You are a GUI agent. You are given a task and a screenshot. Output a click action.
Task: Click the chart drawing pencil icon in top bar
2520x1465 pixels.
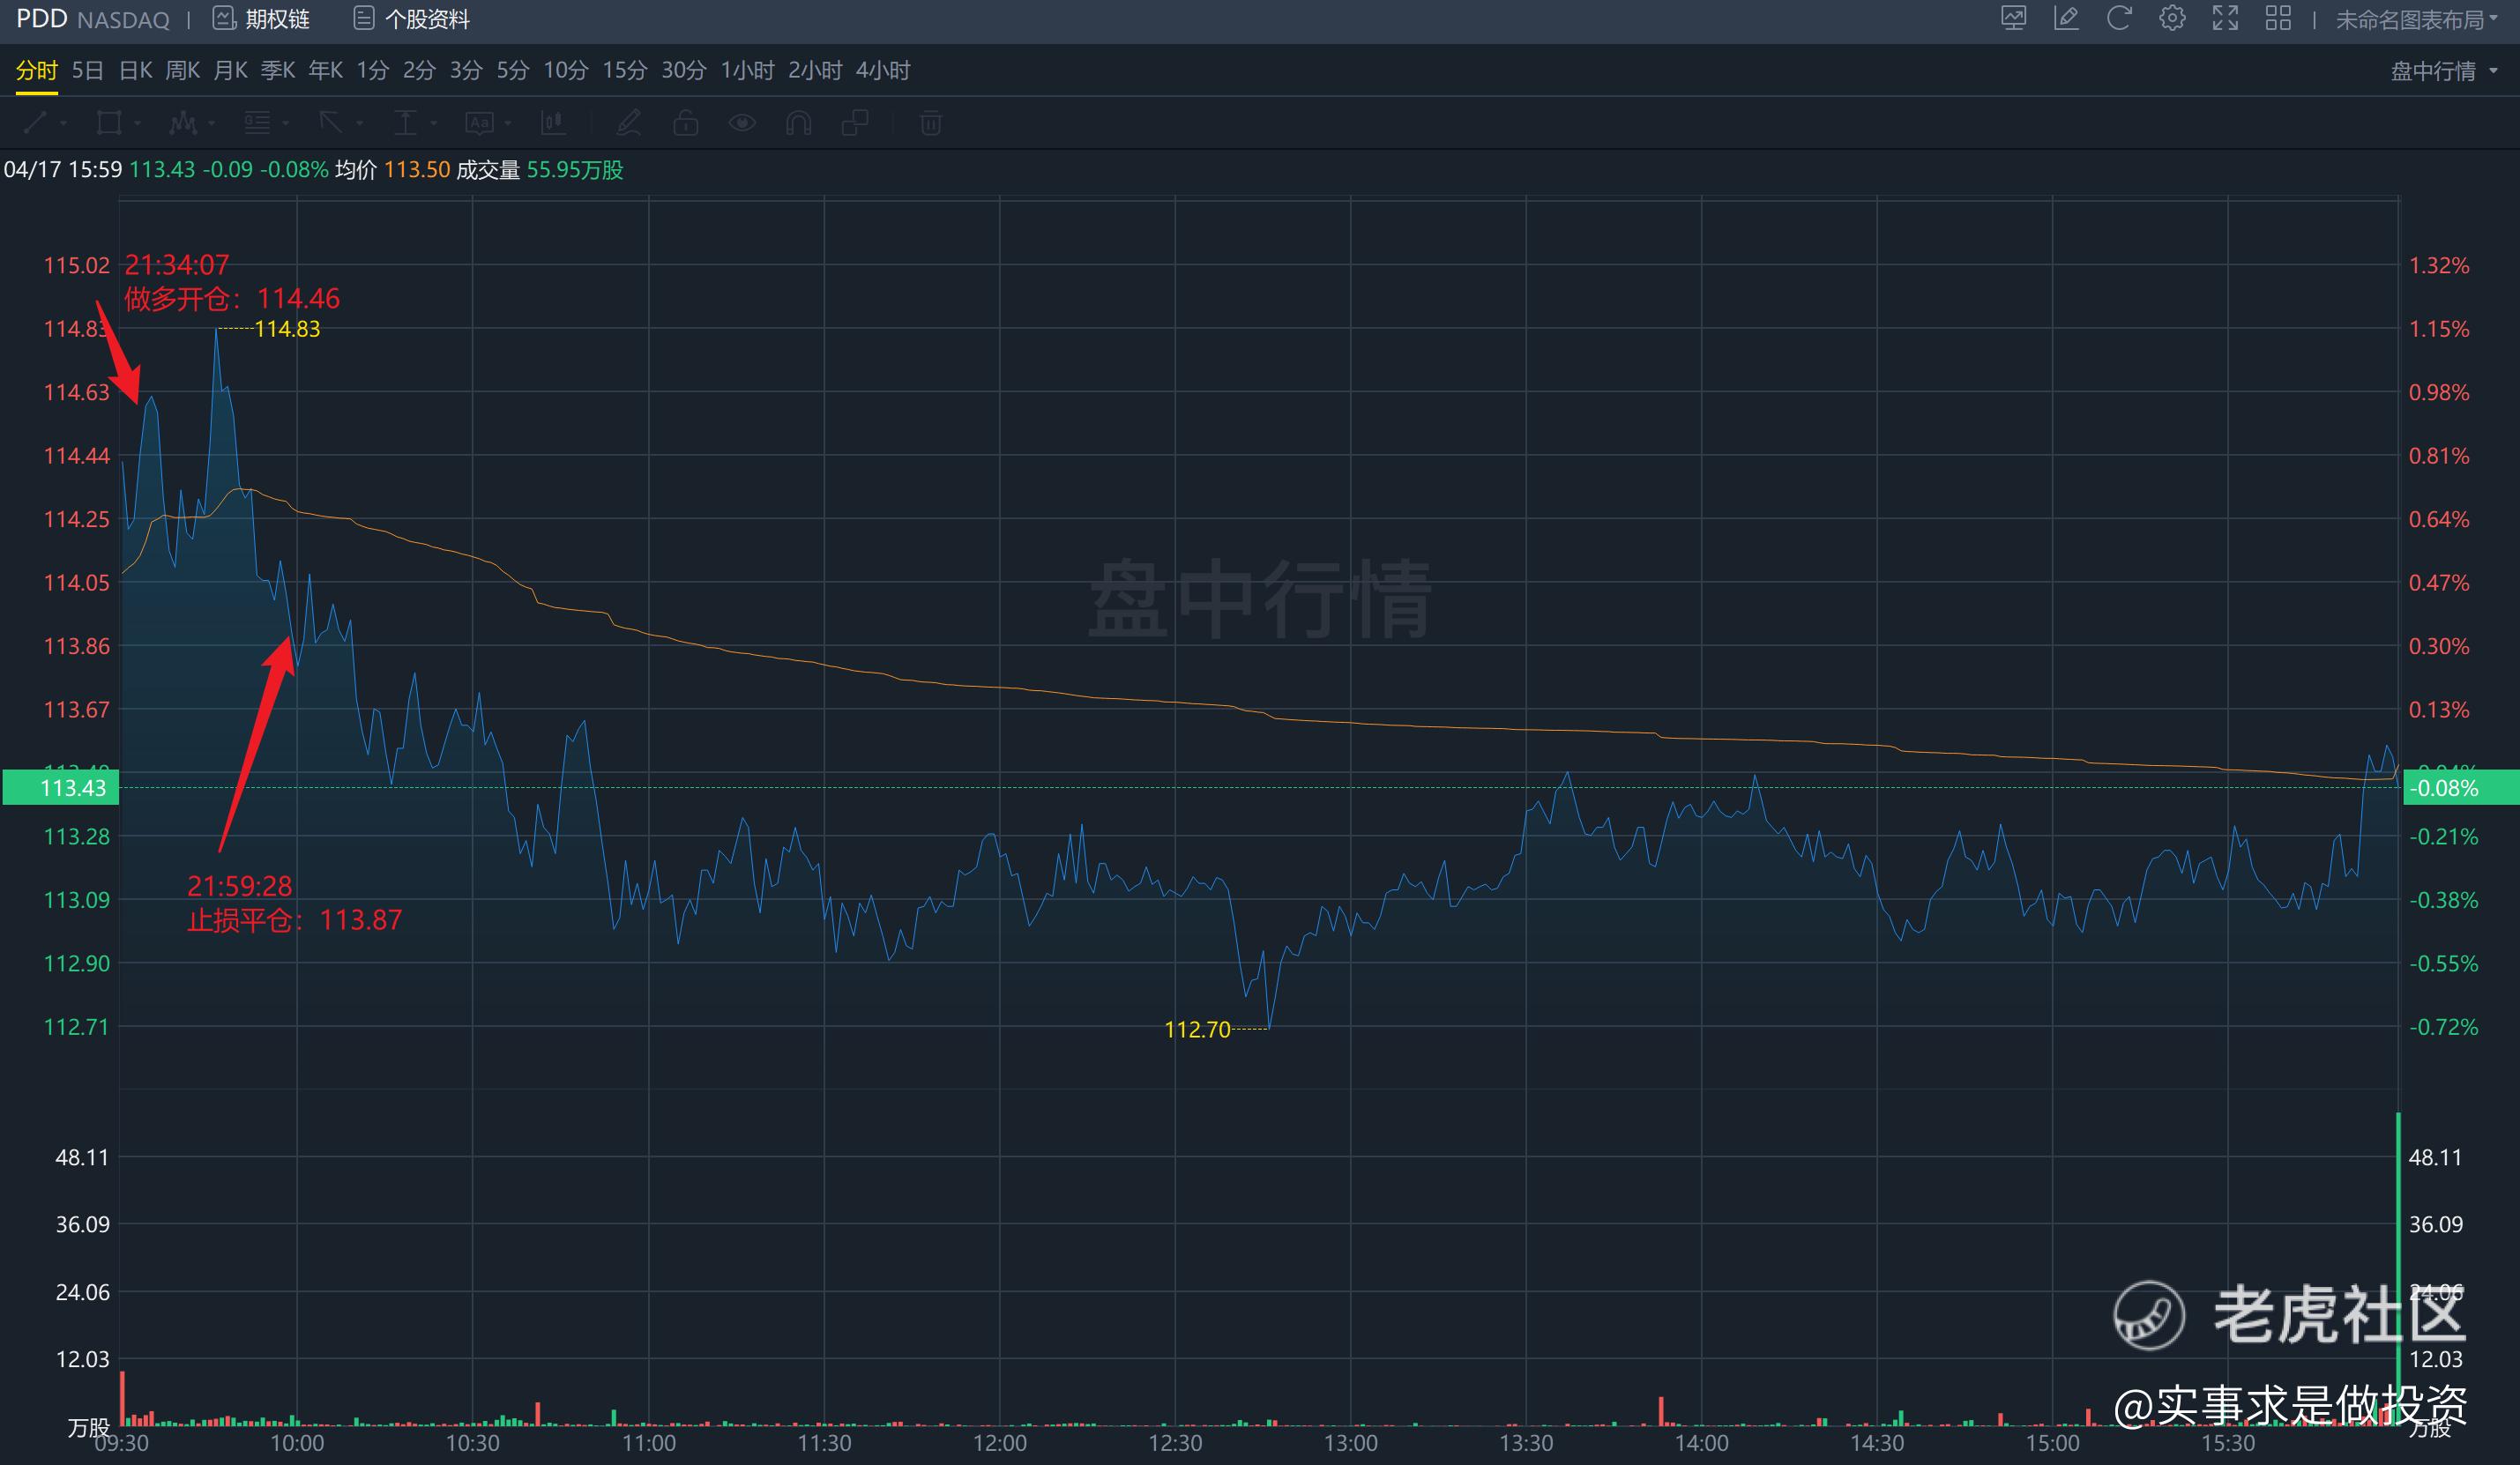pyautogui.click(x=2066, y=19)
